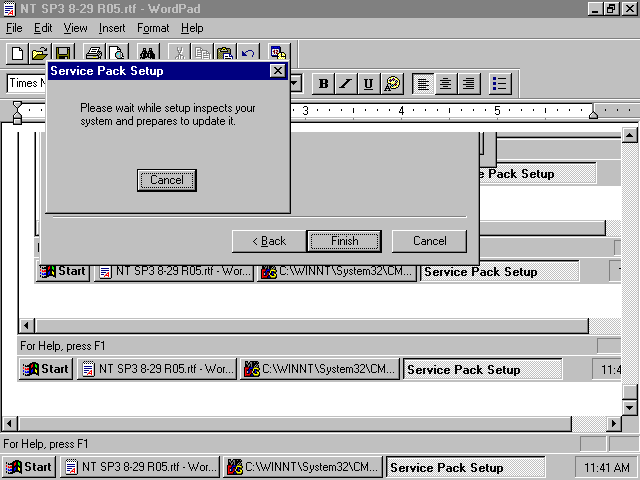Cancel the setup inspection in Service Pack Setup dialog
This screenshot has height=480, width=640.
166,180
